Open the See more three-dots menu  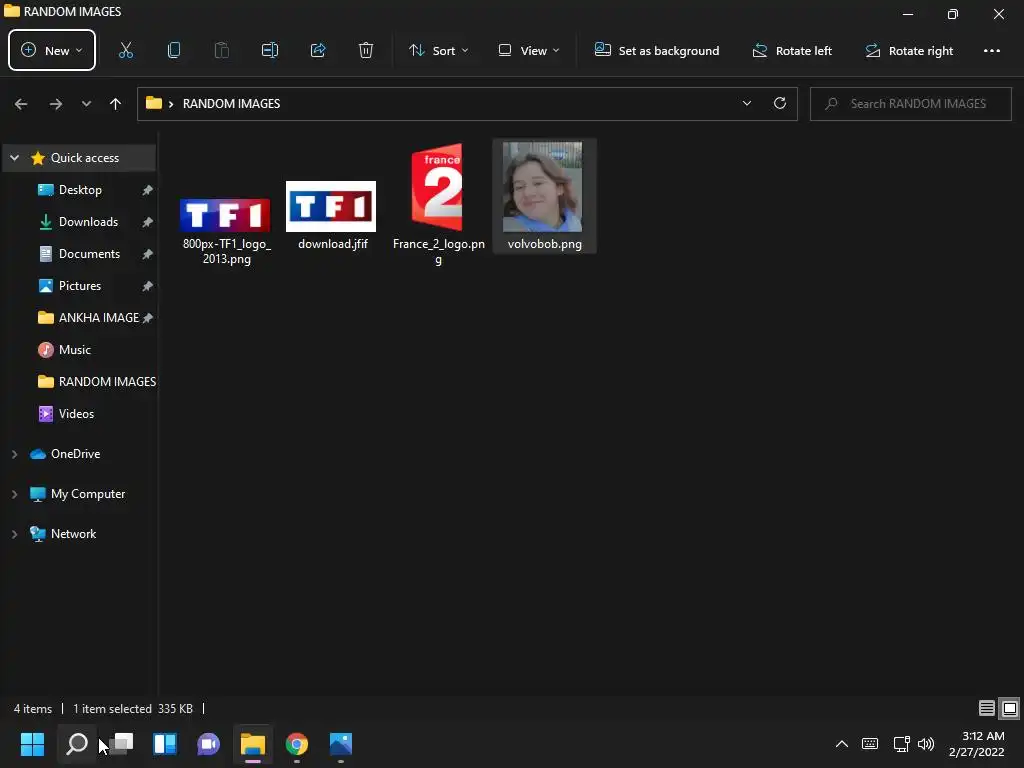pos(991,50)
